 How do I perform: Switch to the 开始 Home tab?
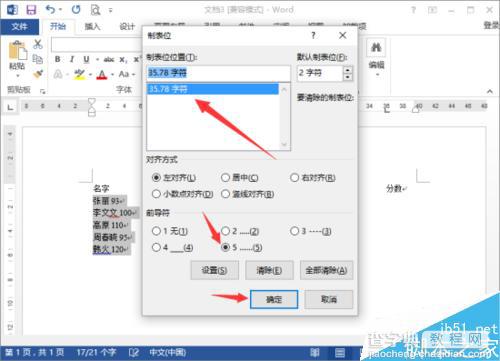pos(58,27)
